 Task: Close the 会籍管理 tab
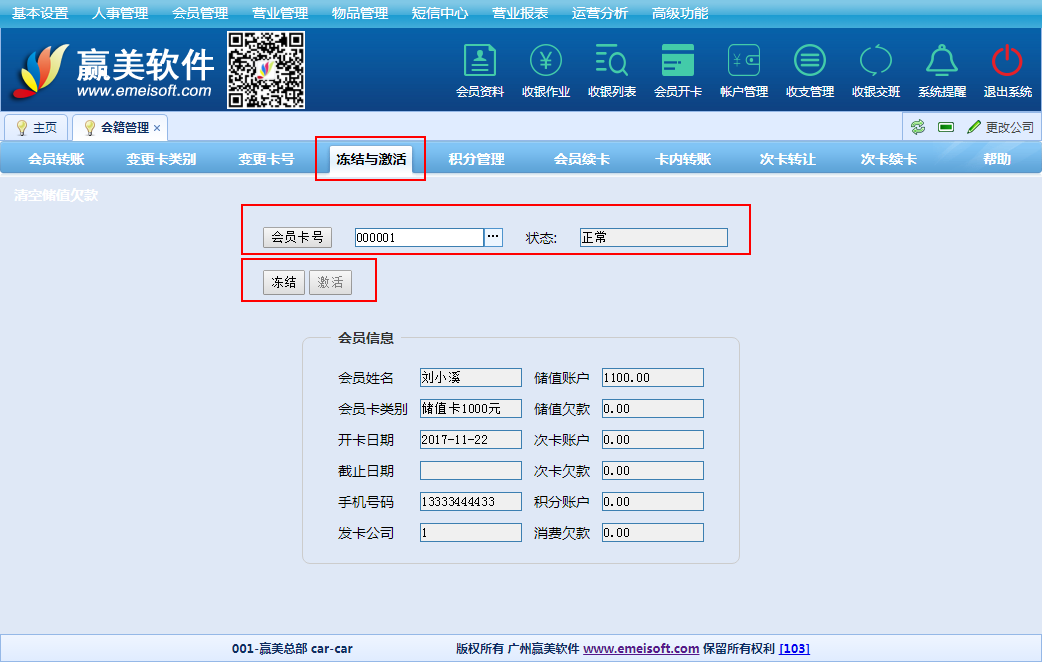coord(157,128)
